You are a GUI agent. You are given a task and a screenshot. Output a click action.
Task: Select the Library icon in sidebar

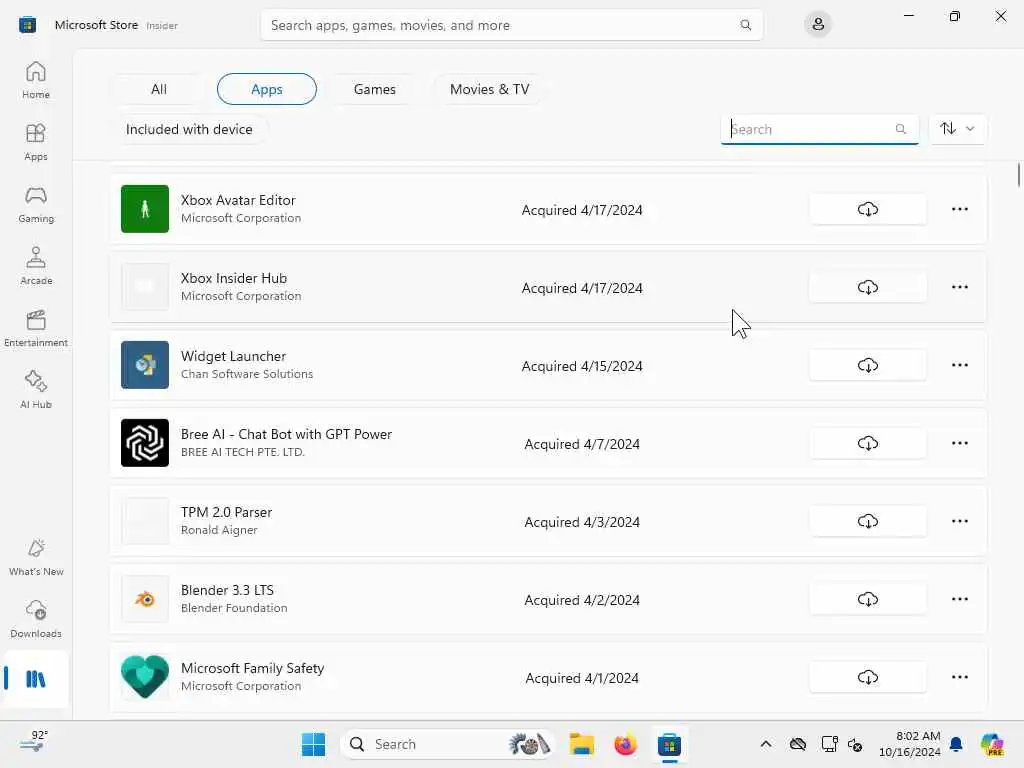pyautogui.click(x=36, y=679)
